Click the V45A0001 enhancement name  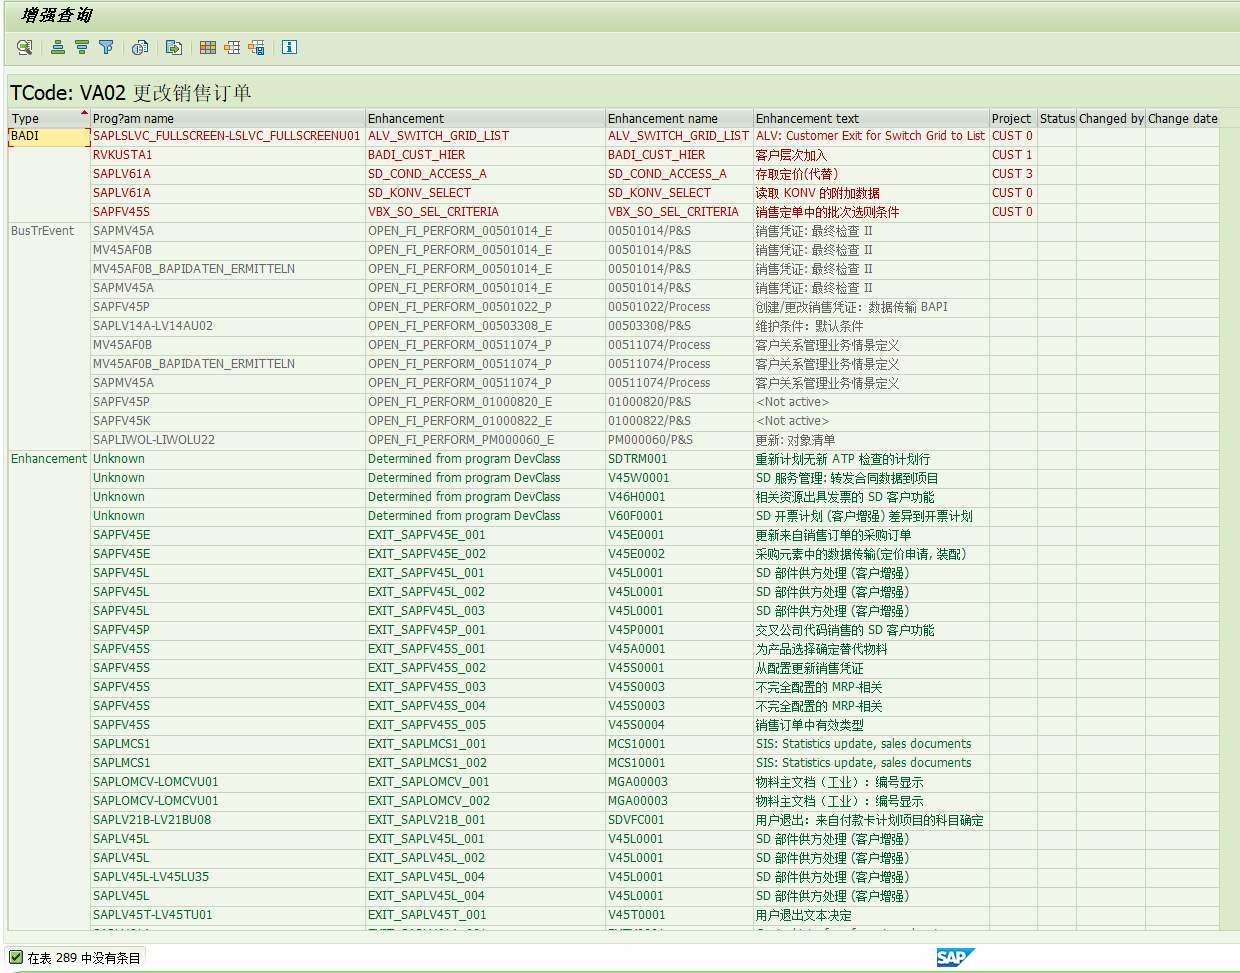(x=679, y=649)
